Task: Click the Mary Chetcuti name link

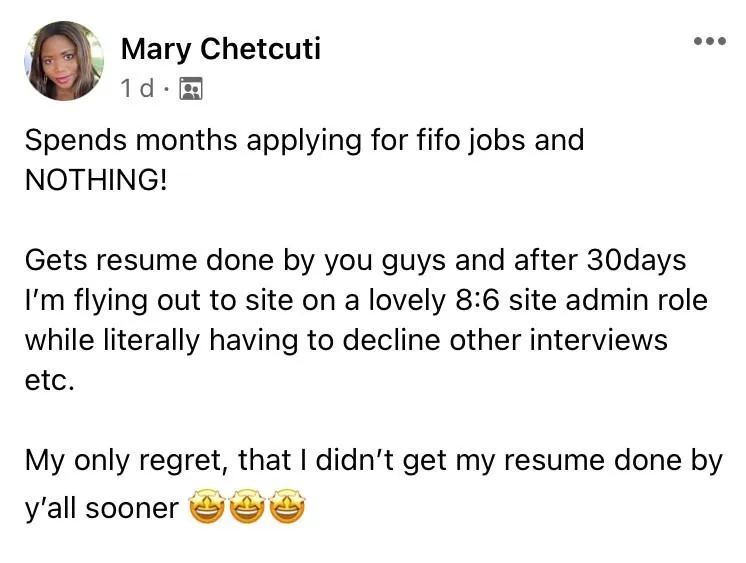Action: point(221,48)
